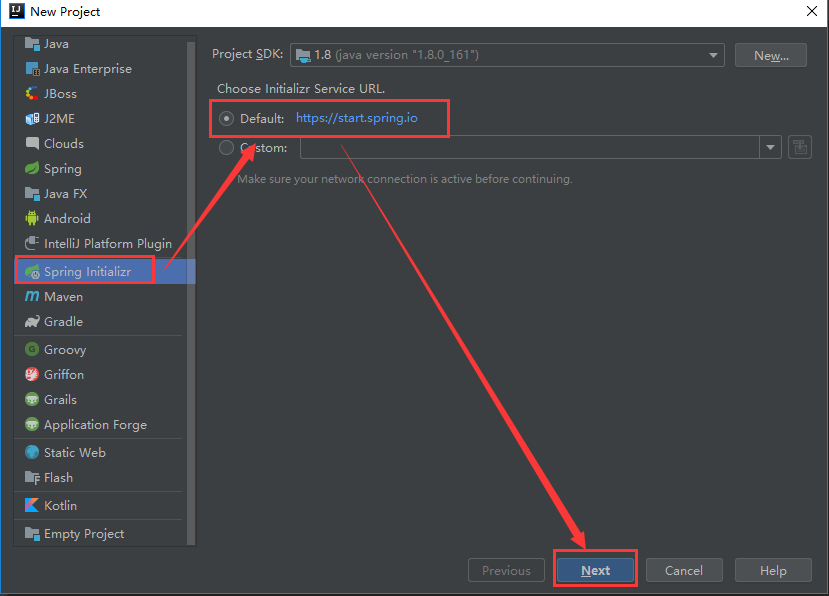Click the Kotlin logo icon
The image size is (829, 596).
point(32,506)
